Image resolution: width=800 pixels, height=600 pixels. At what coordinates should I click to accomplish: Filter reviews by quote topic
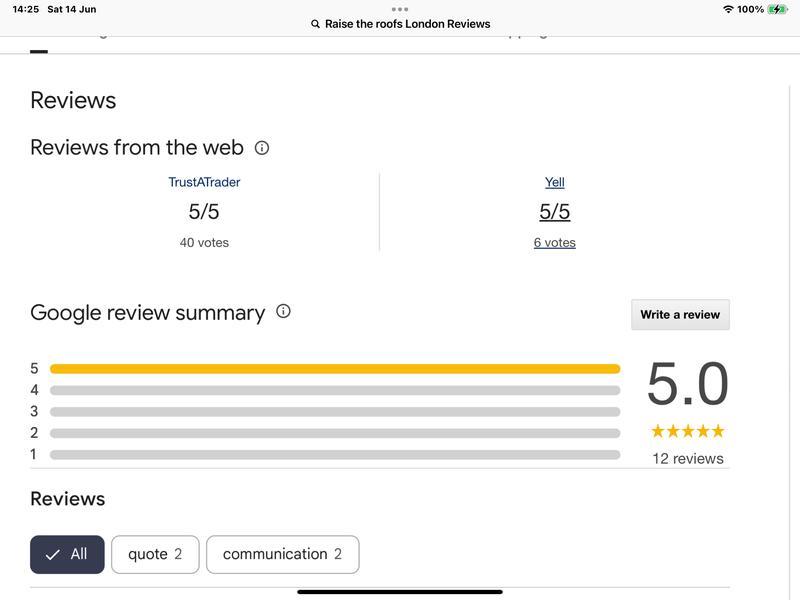point(155,554)
